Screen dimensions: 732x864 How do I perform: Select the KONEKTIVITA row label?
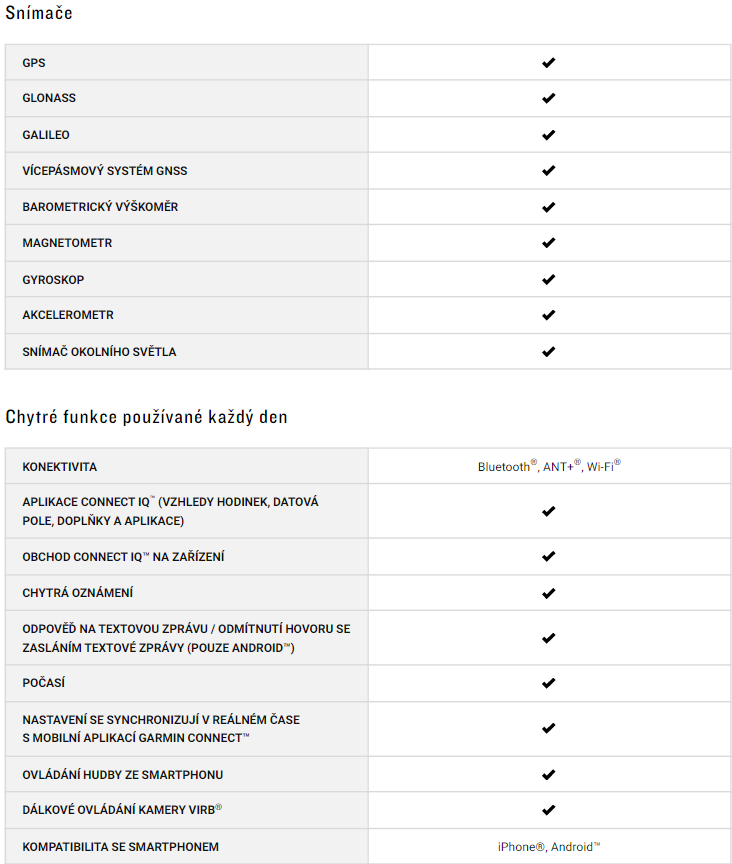pyautogui.click(x=60, y=467)
